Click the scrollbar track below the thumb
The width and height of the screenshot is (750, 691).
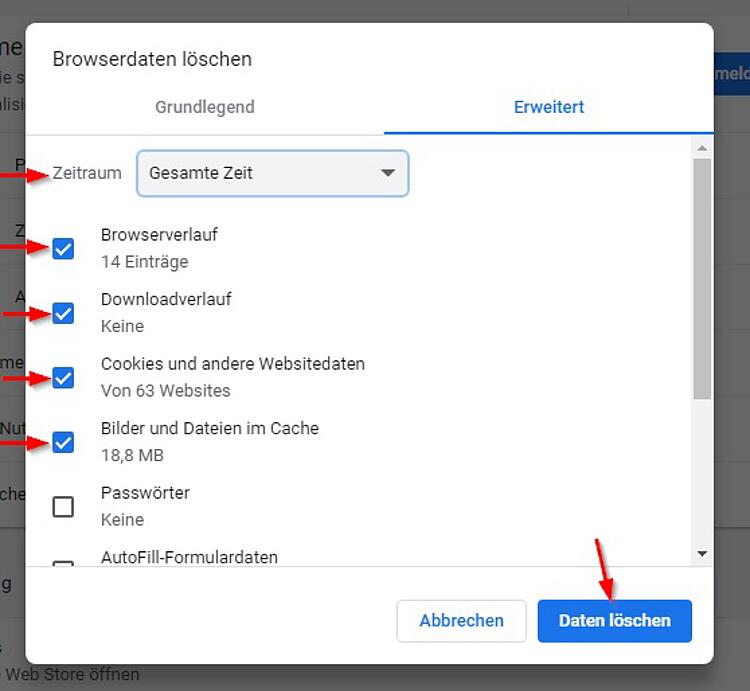coord(702,472)
